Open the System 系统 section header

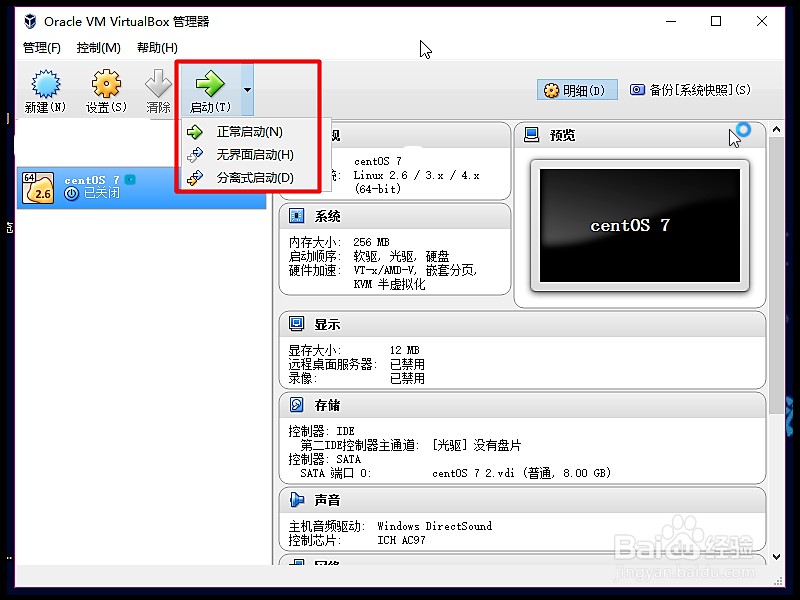click(394, 216)
